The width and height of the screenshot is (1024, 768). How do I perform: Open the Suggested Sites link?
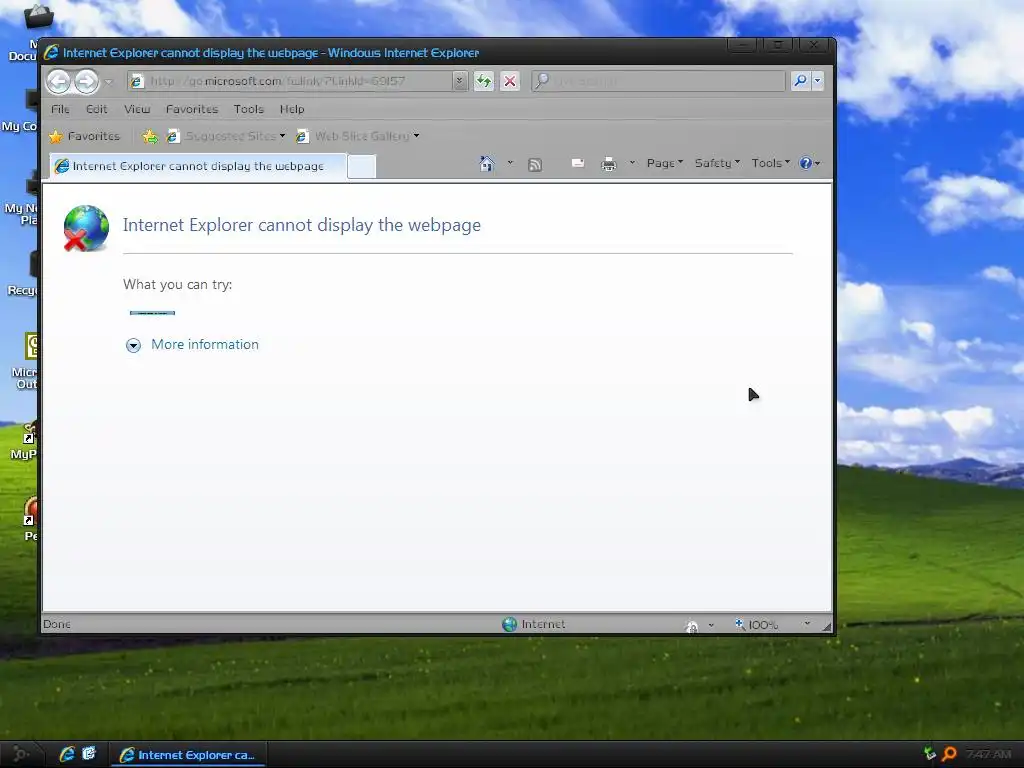(226, 136)
